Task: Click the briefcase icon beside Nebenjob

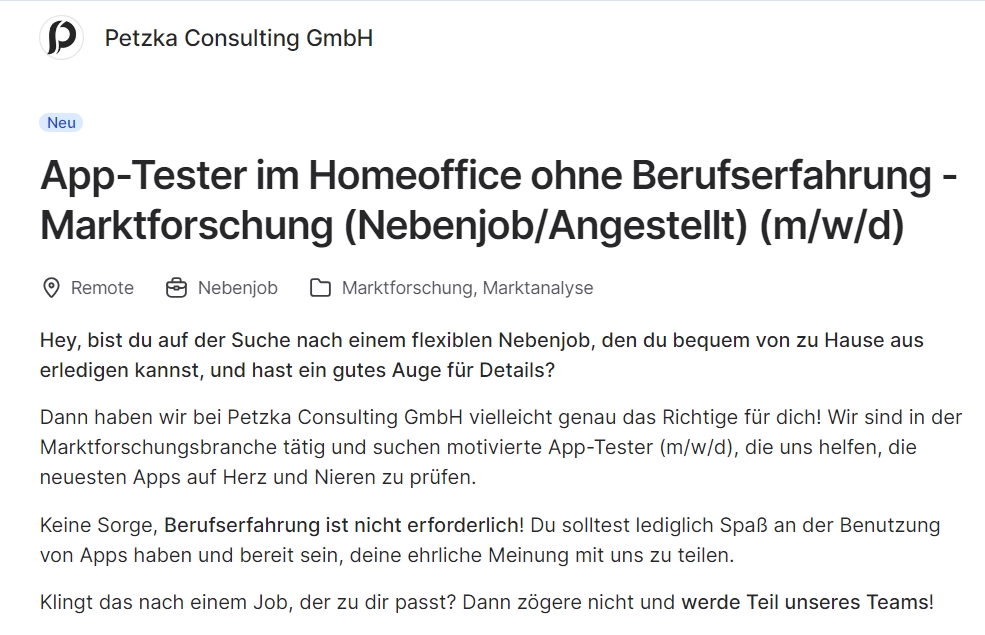Action: 177,288
